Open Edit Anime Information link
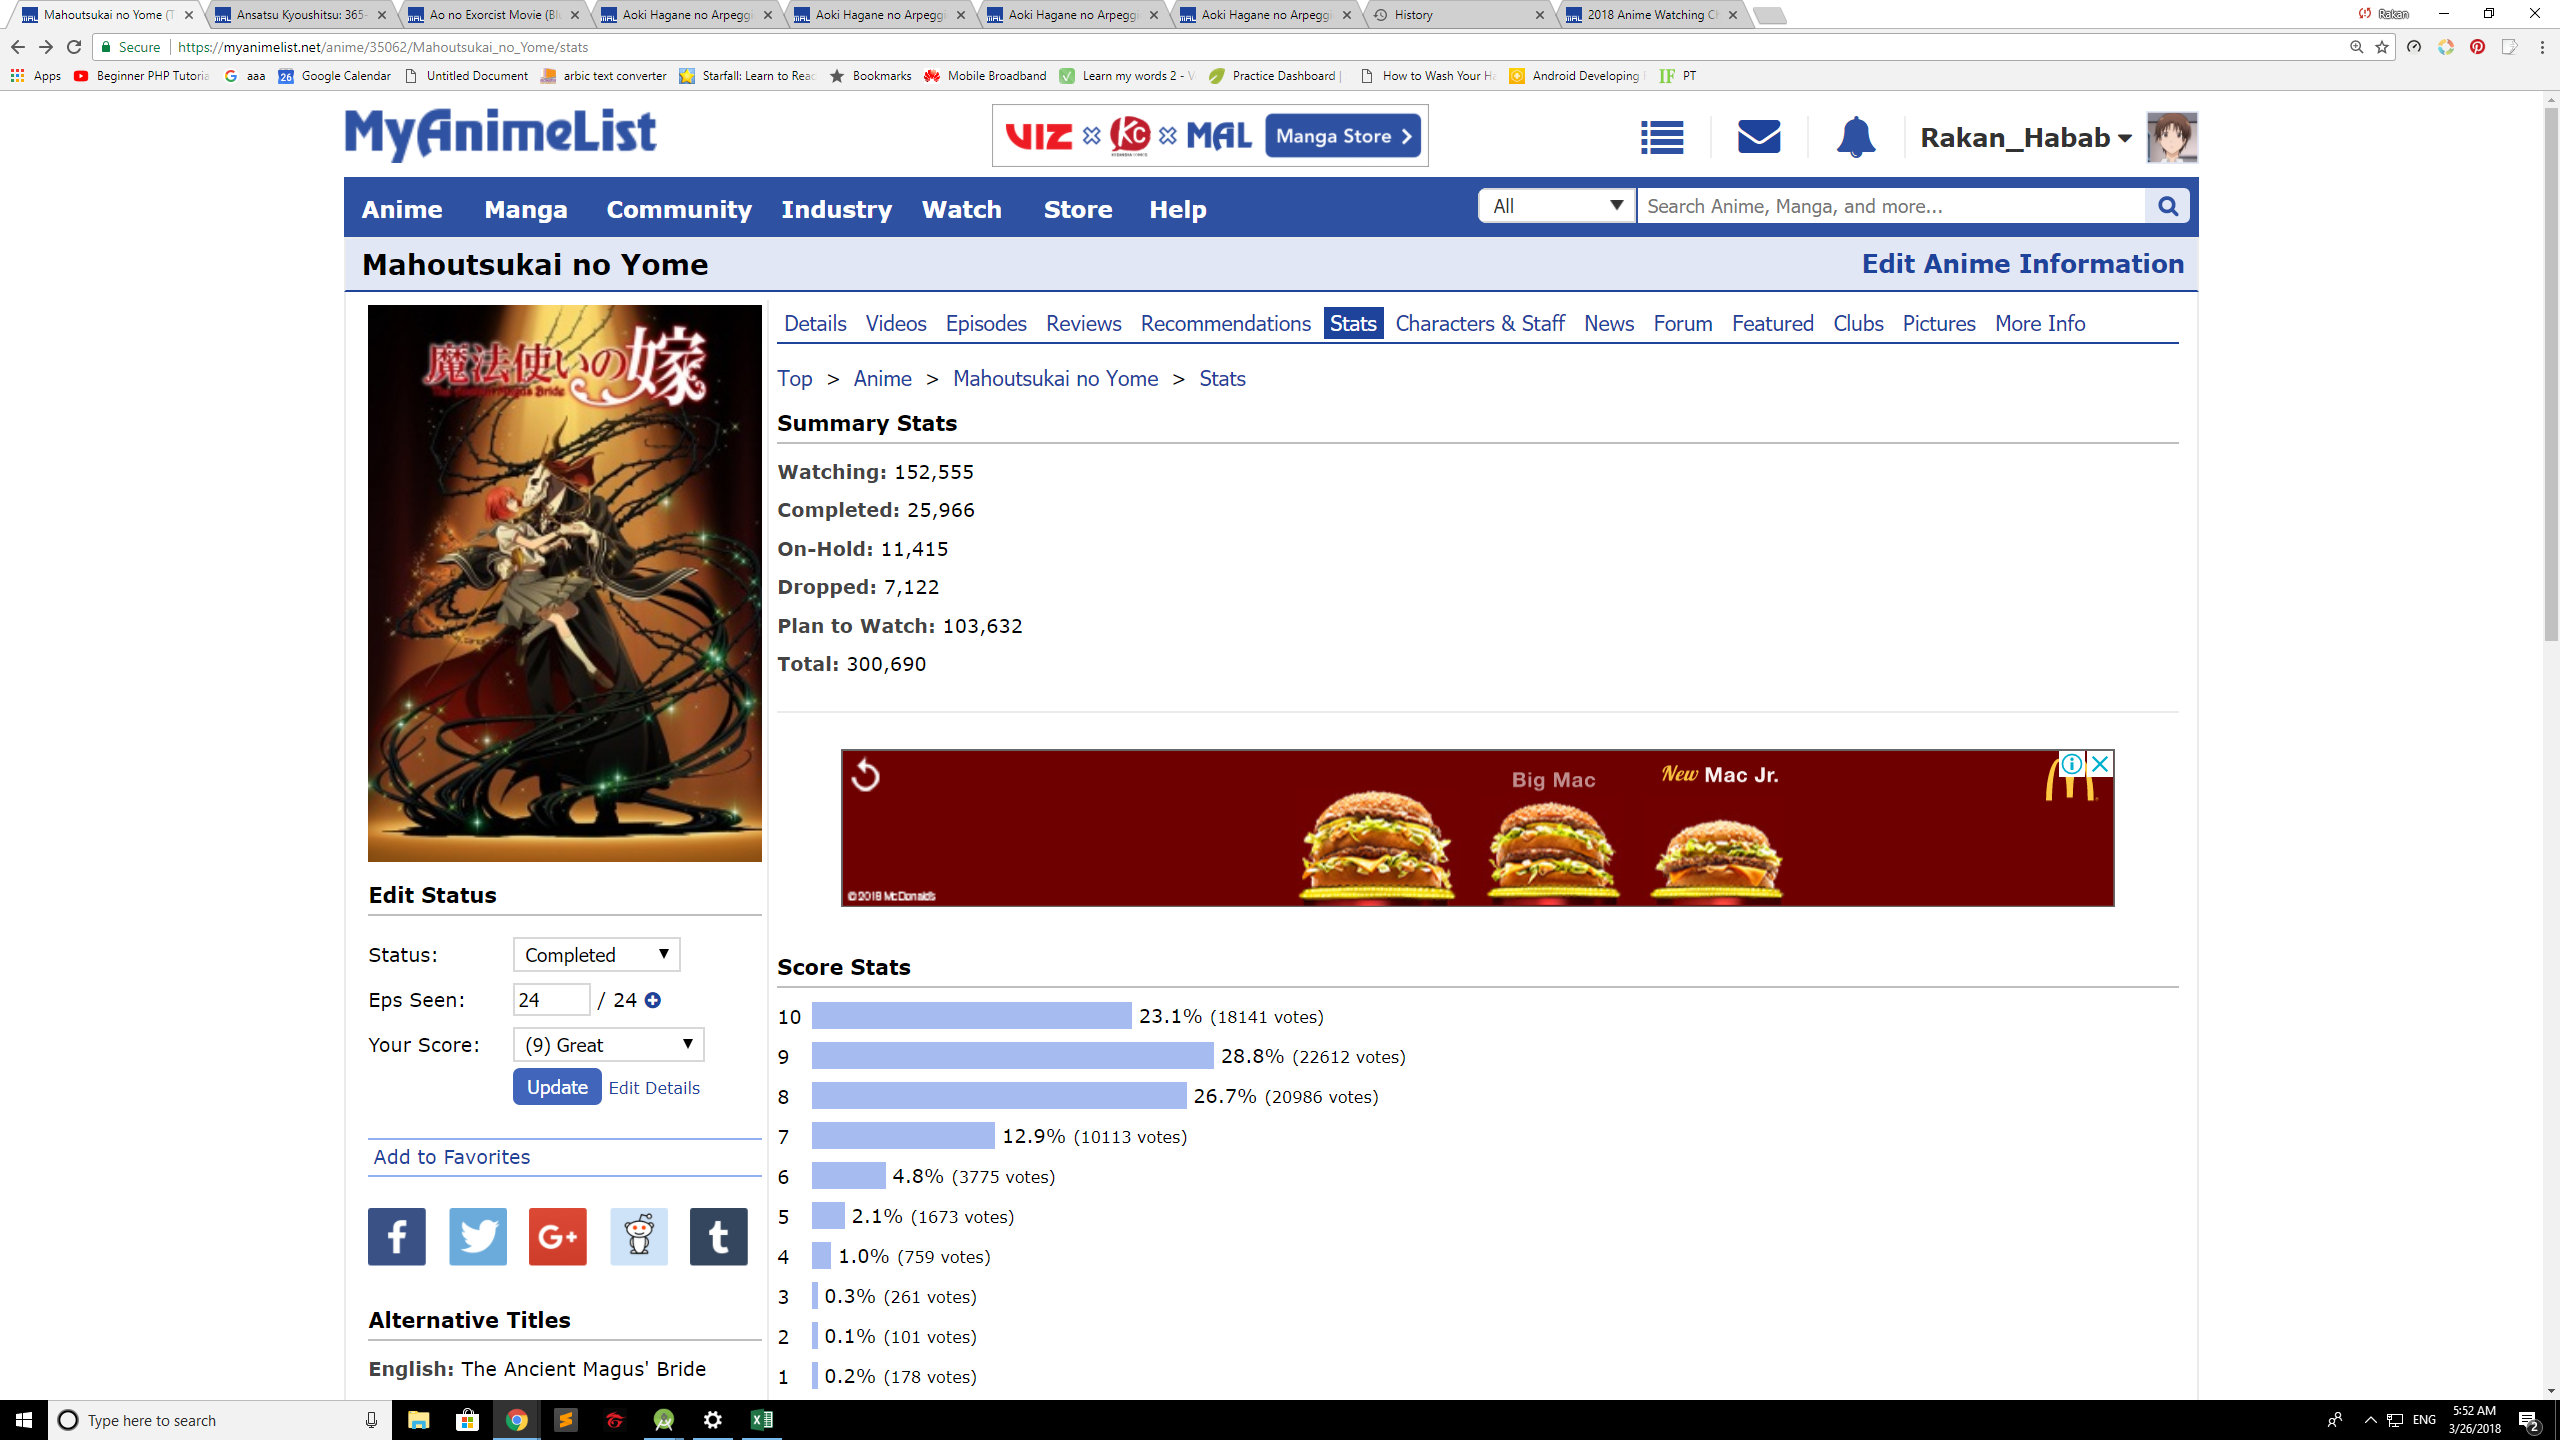Image resolution: width=2560 pixels, height=1440 pixels. tap(2022, 264)
